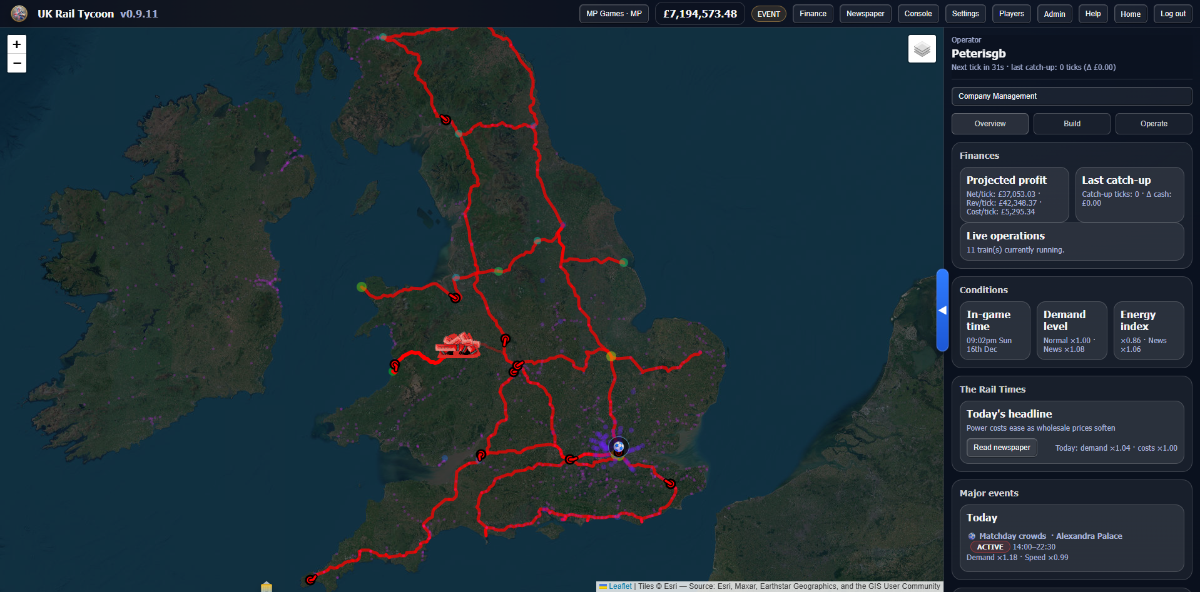Image resolution: width=1200 pixels, height=592 pixels.
Task: Open the Finance page from header
Action: [x=813, y=14]
